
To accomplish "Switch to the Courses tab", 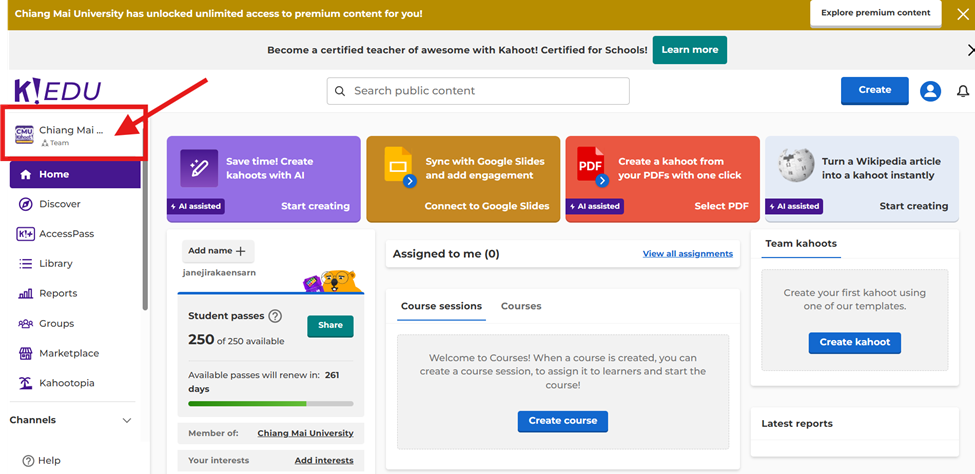I will click(x=521, y=306).
